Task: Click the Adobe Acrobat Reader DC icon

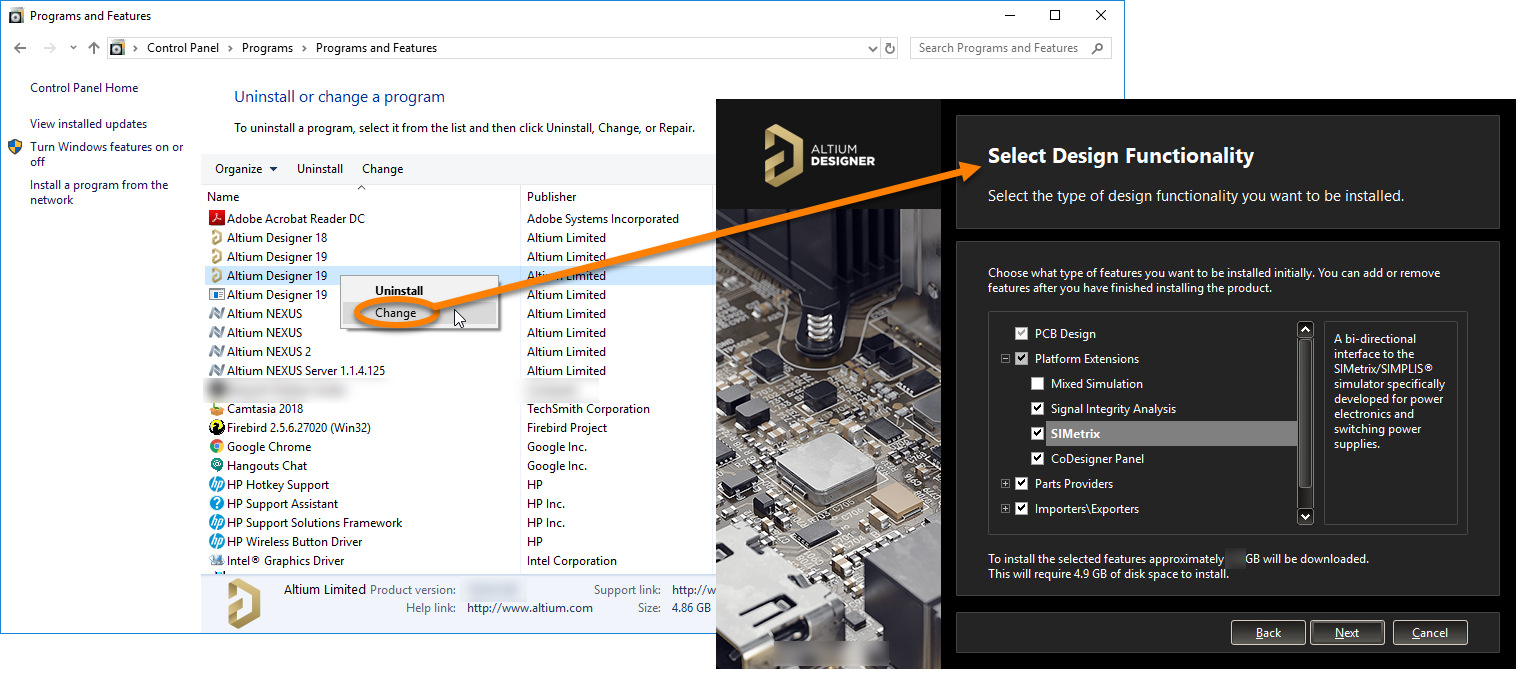Action: click(x=216, y=219)
